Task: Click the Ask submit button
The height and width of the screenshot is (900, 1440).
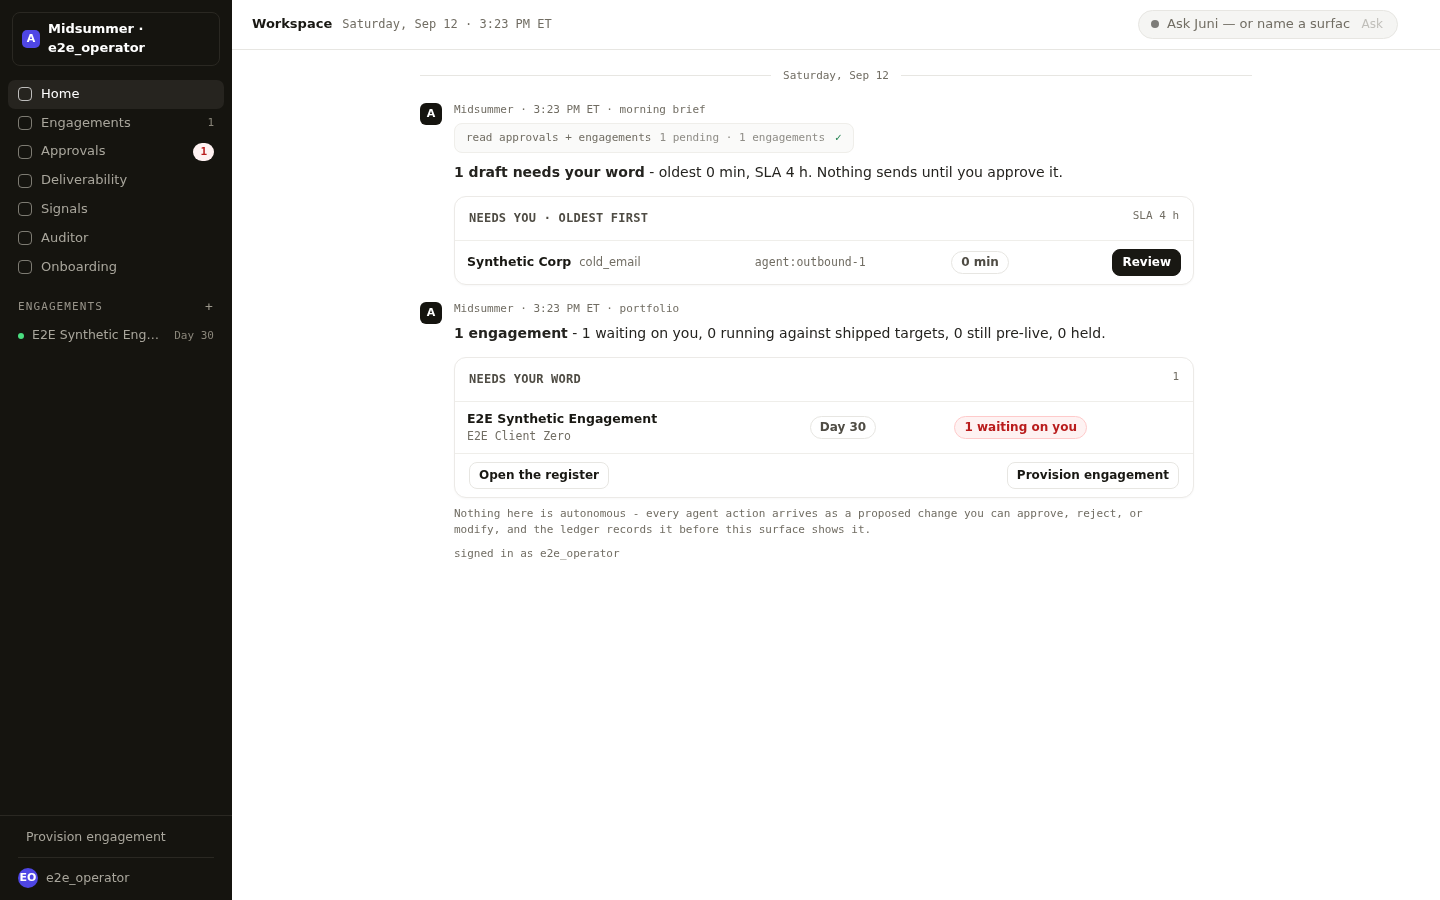Action: pyautogui.click(x=1372, y=24)
